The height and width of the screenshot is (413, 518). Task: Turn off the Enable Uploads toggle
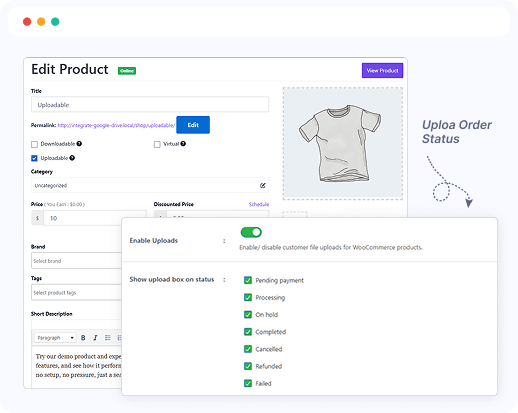(x=251, y=232)
